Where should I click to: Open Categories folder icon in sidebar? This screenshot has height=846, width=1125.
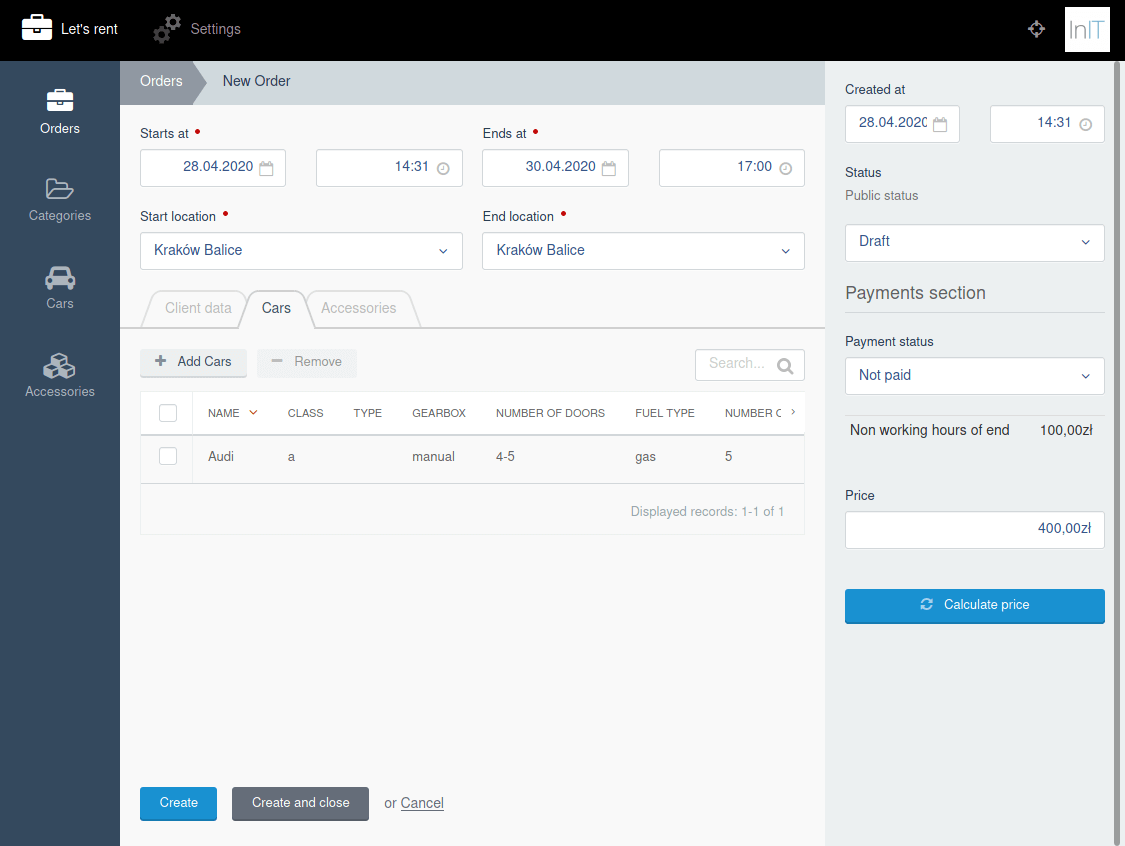pyautogui.click(x=60, y=189)
